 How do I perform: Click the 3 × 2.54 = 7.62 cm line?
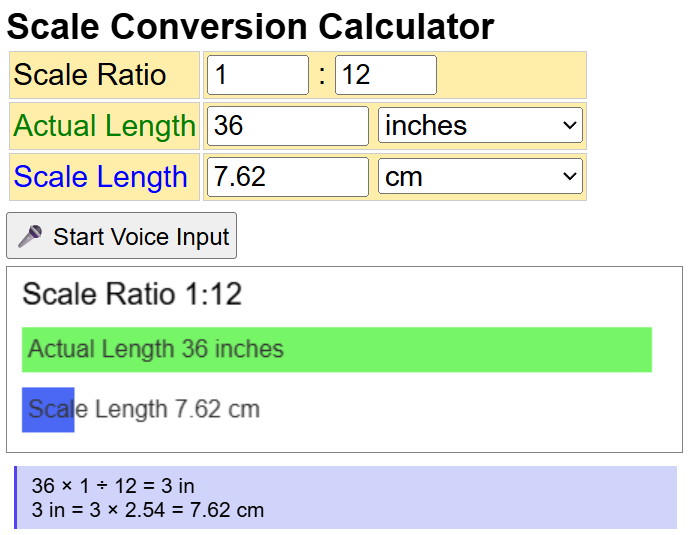(148, 510)
